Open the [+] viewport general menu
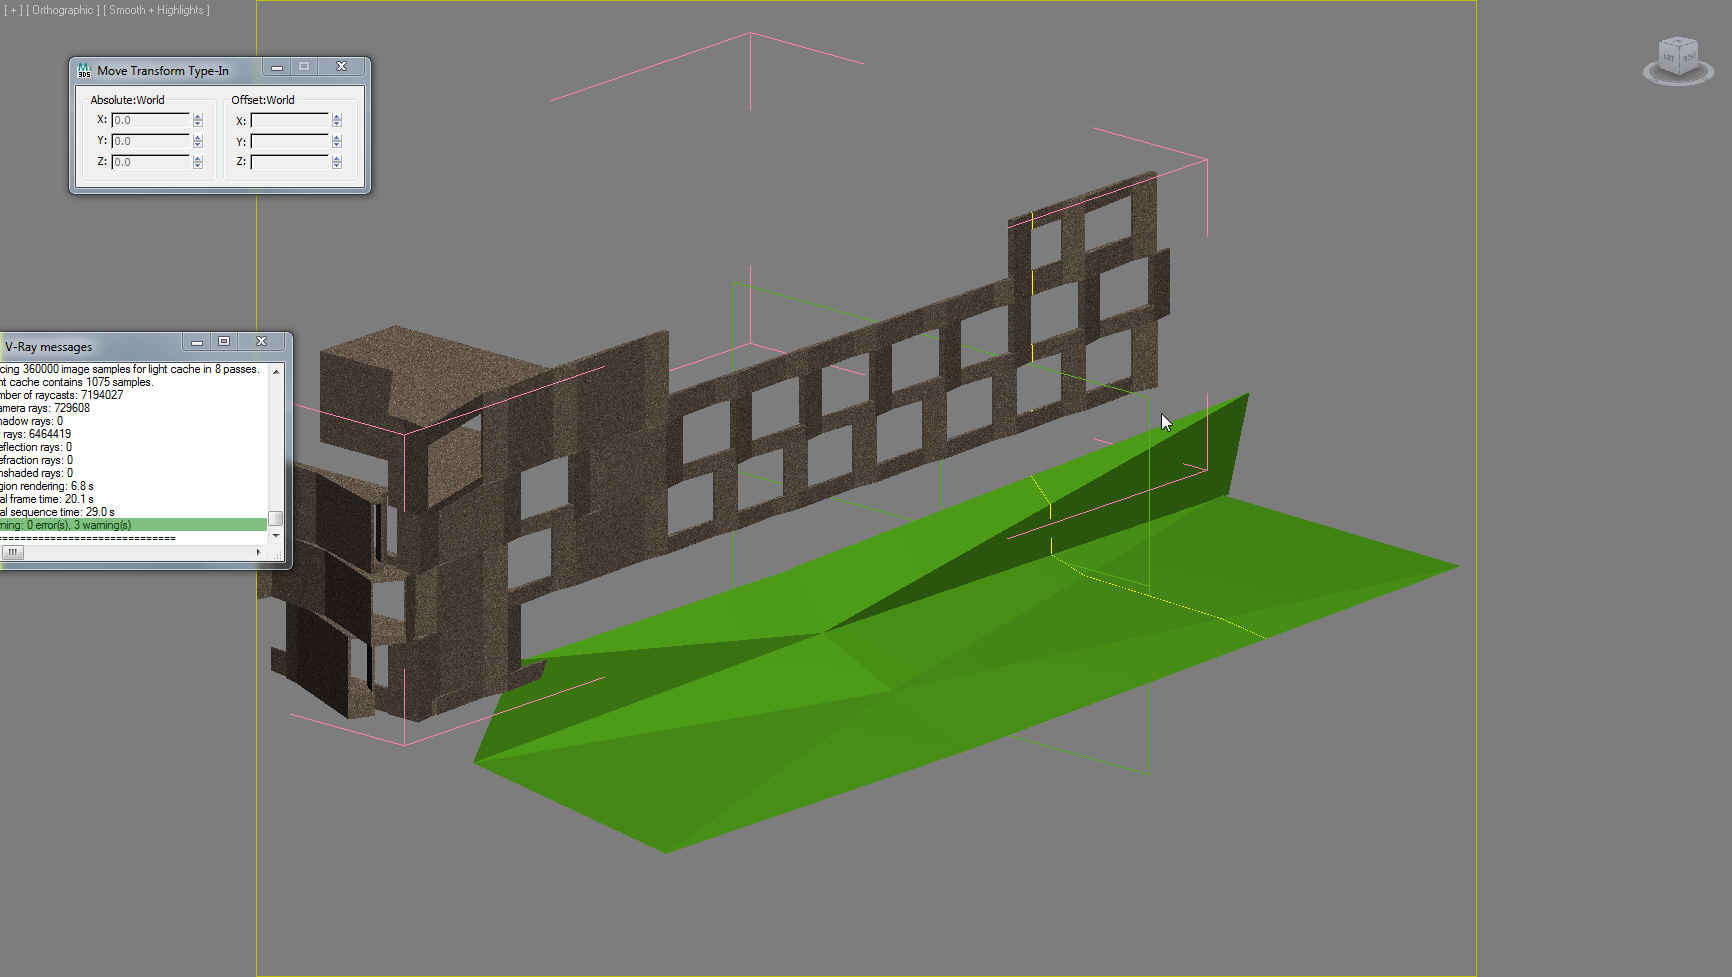Viewport: 1732px width, 977px height. tap(13, 10)
